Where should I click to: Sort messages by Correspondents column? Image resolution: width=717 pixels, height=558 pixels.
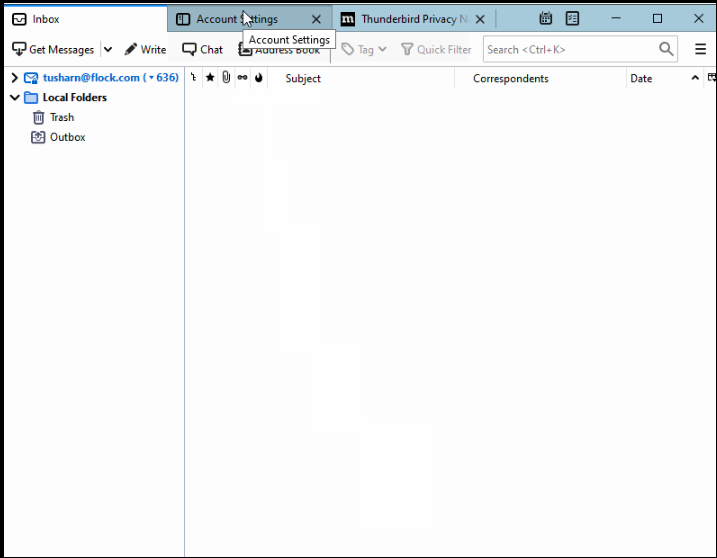540,78
